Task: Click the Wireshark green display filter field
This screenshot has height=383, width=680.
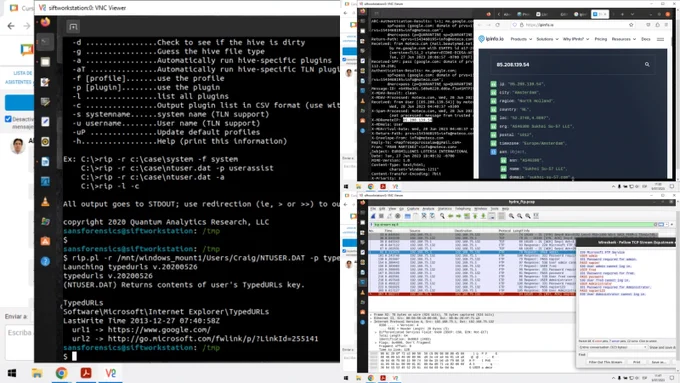Action: pyautogui.click(x=512, y=224)
